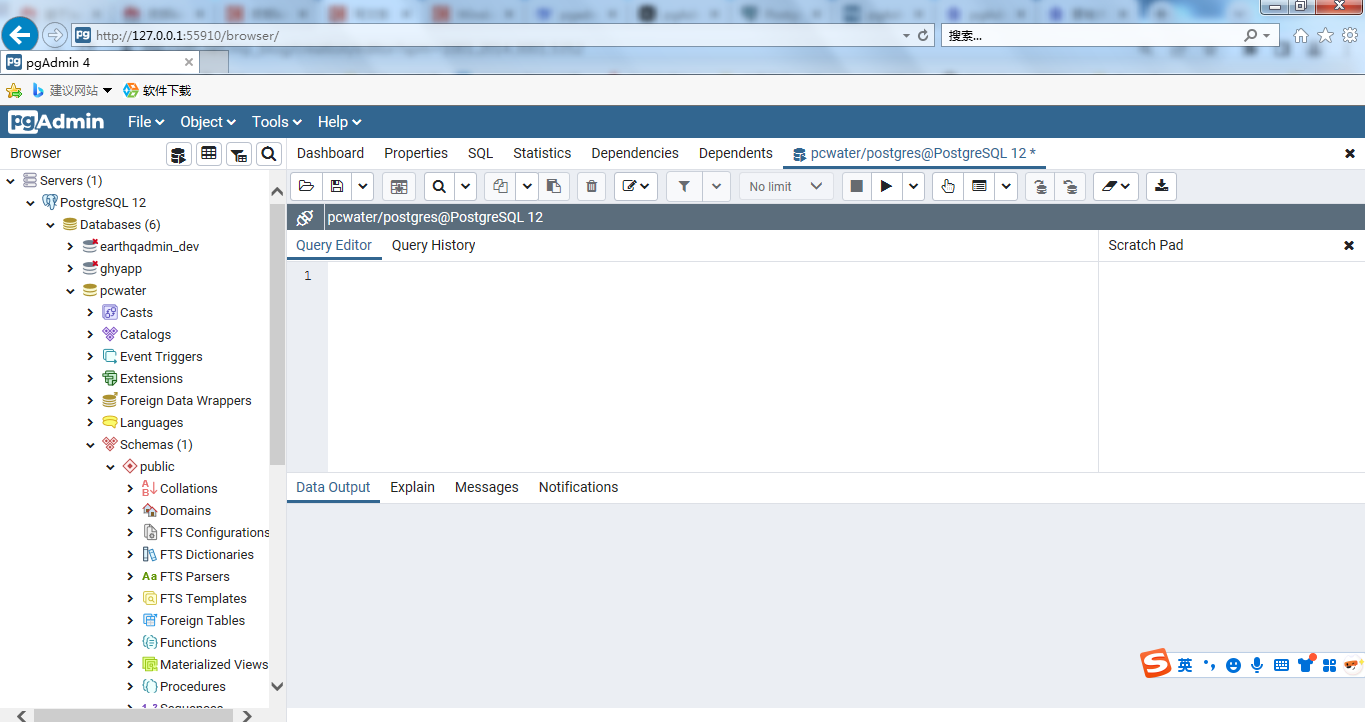The image size is (1365, 722).
Task: Close the Scratch Pad panel
Action: click(x=1349, y=245)
